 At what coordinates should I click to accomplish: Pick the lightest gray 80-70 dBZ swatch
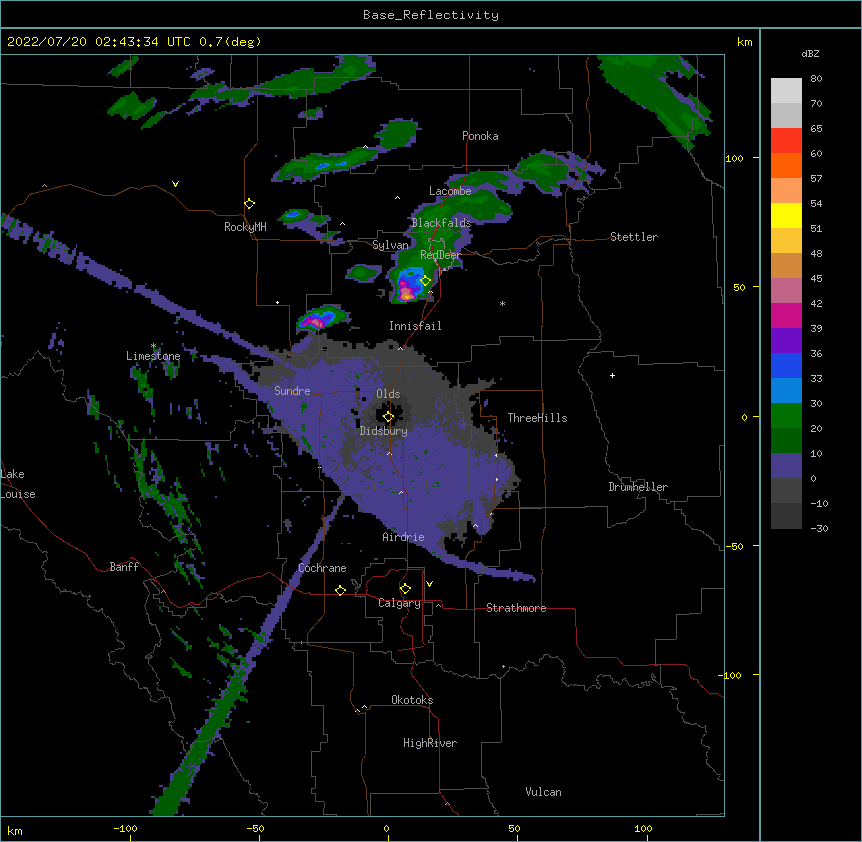(786, 90)
